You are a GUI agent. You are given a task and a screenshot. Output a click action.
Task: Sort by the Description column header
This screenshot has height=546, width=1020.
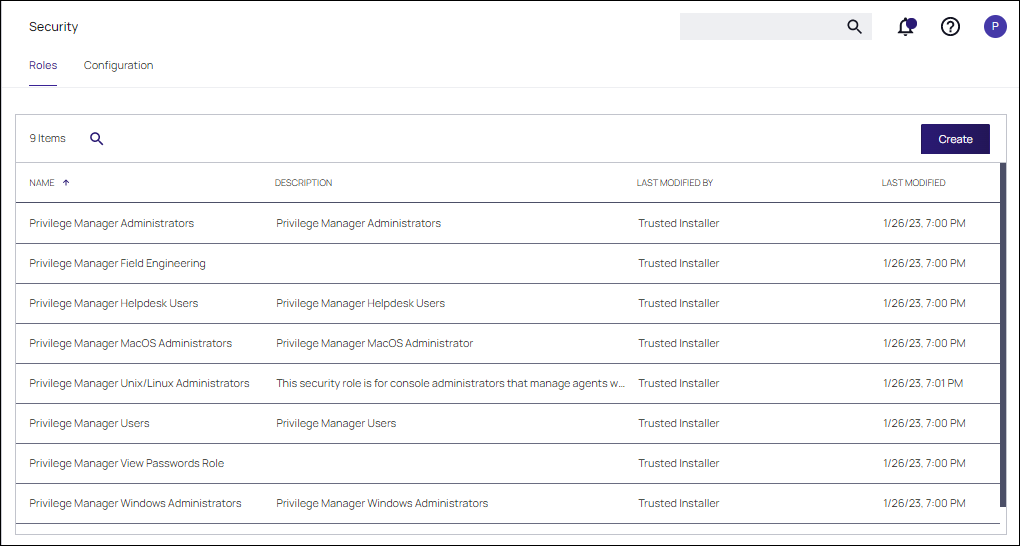(x=303, y=183)
